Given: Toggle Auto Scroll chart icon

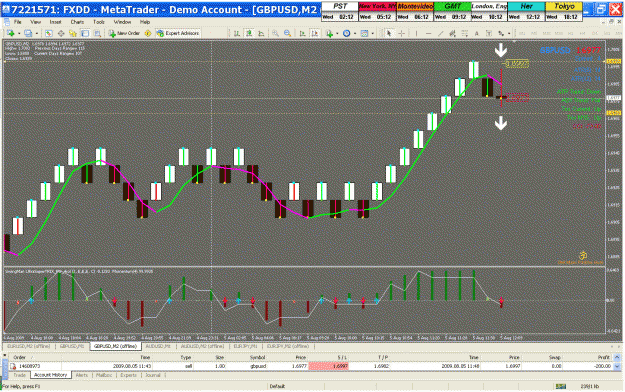Looking at the screenshot, I should pos(303,33).
